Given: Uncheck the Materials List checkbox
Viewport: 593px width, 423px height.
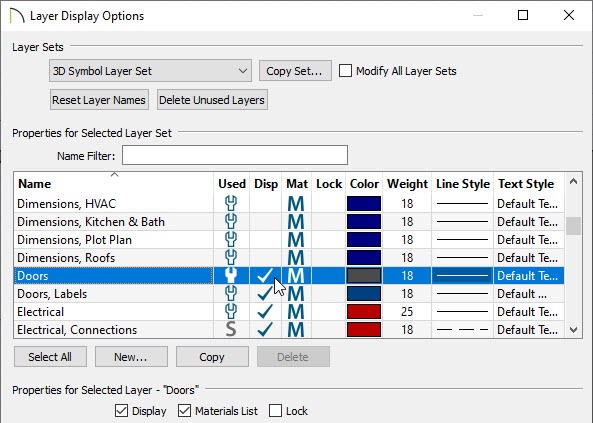Looking at the screenshot, I should 184,411.
